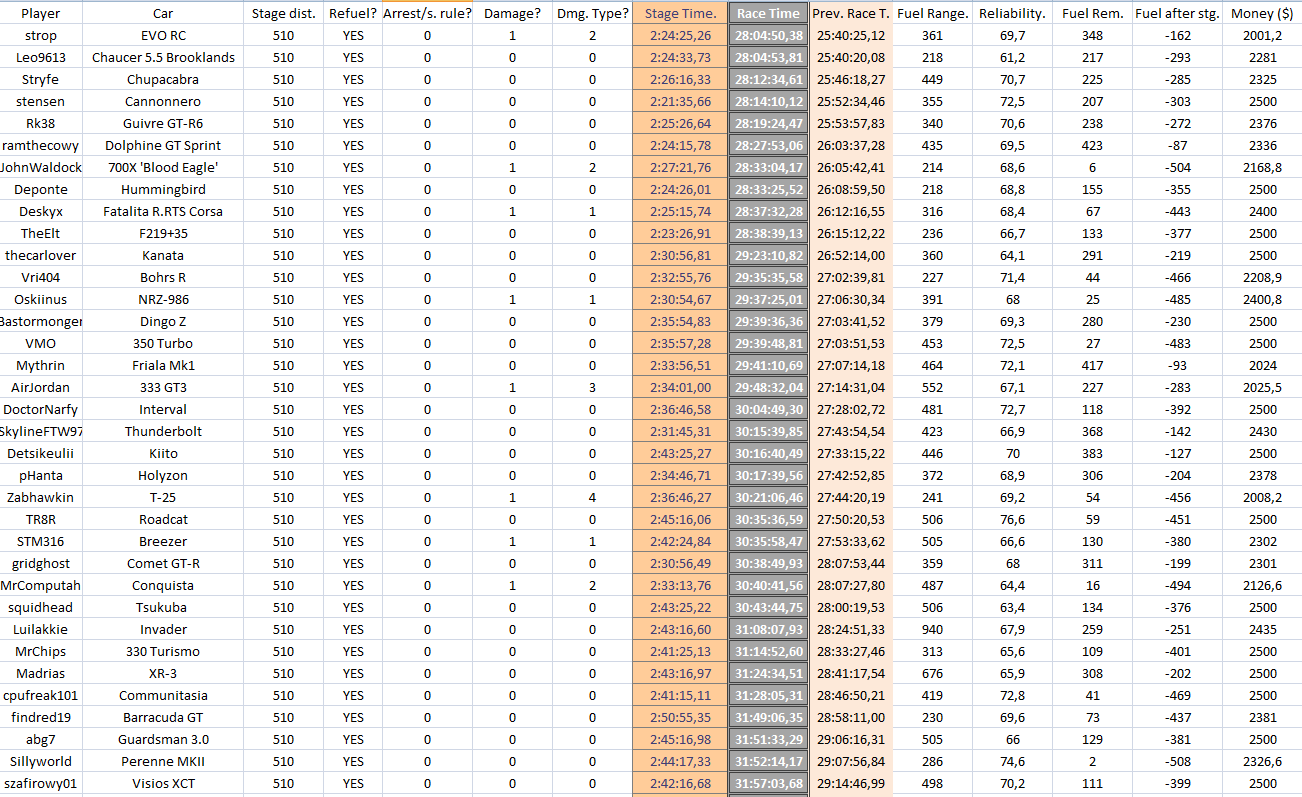1302x797 pixels.
Task: Click reliability cell showing 76,6
Action: pyautogui.click(x=1013, y=519)
